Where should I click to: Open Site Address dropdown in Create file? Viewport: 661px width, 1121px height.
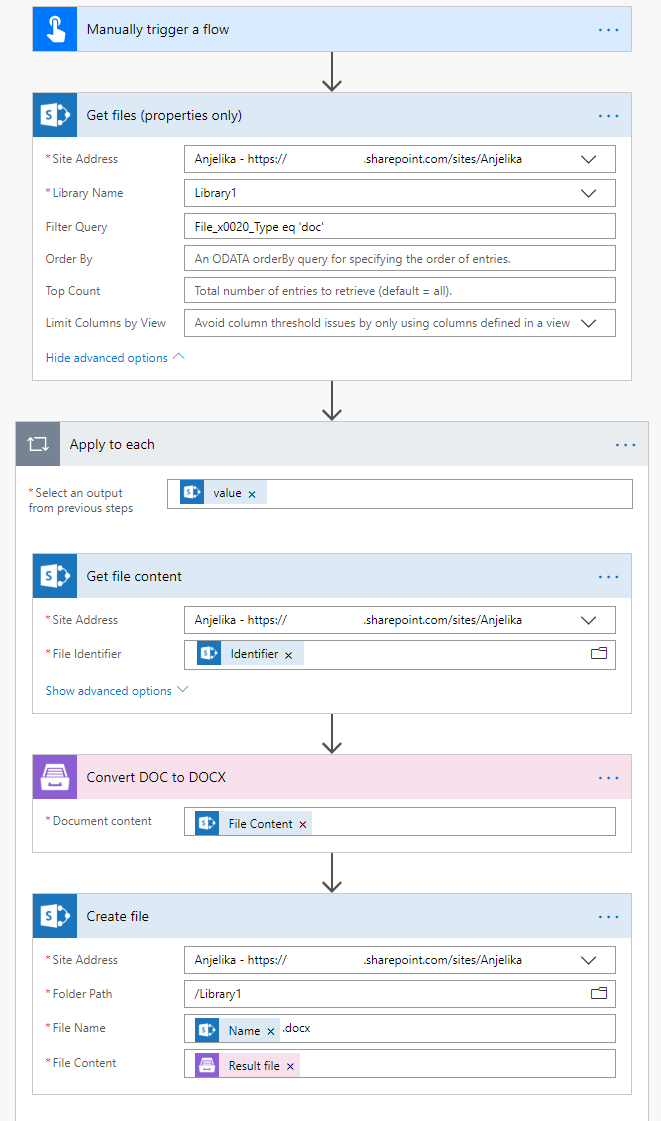click(588, 960)
